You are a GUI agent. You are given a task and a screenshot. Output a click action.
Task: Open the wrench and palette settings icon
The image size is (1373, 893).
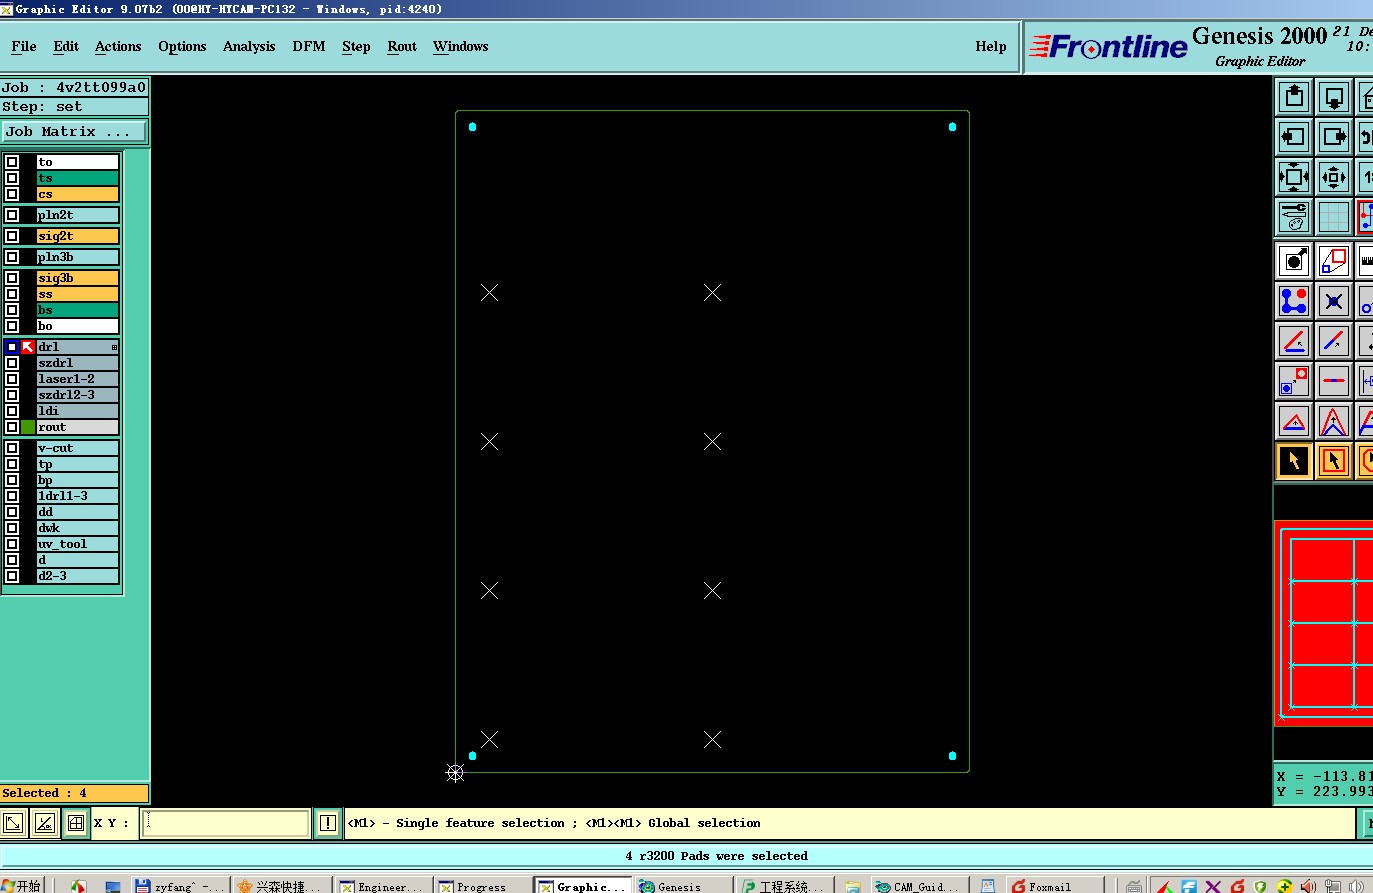(x=1294, y=216)
